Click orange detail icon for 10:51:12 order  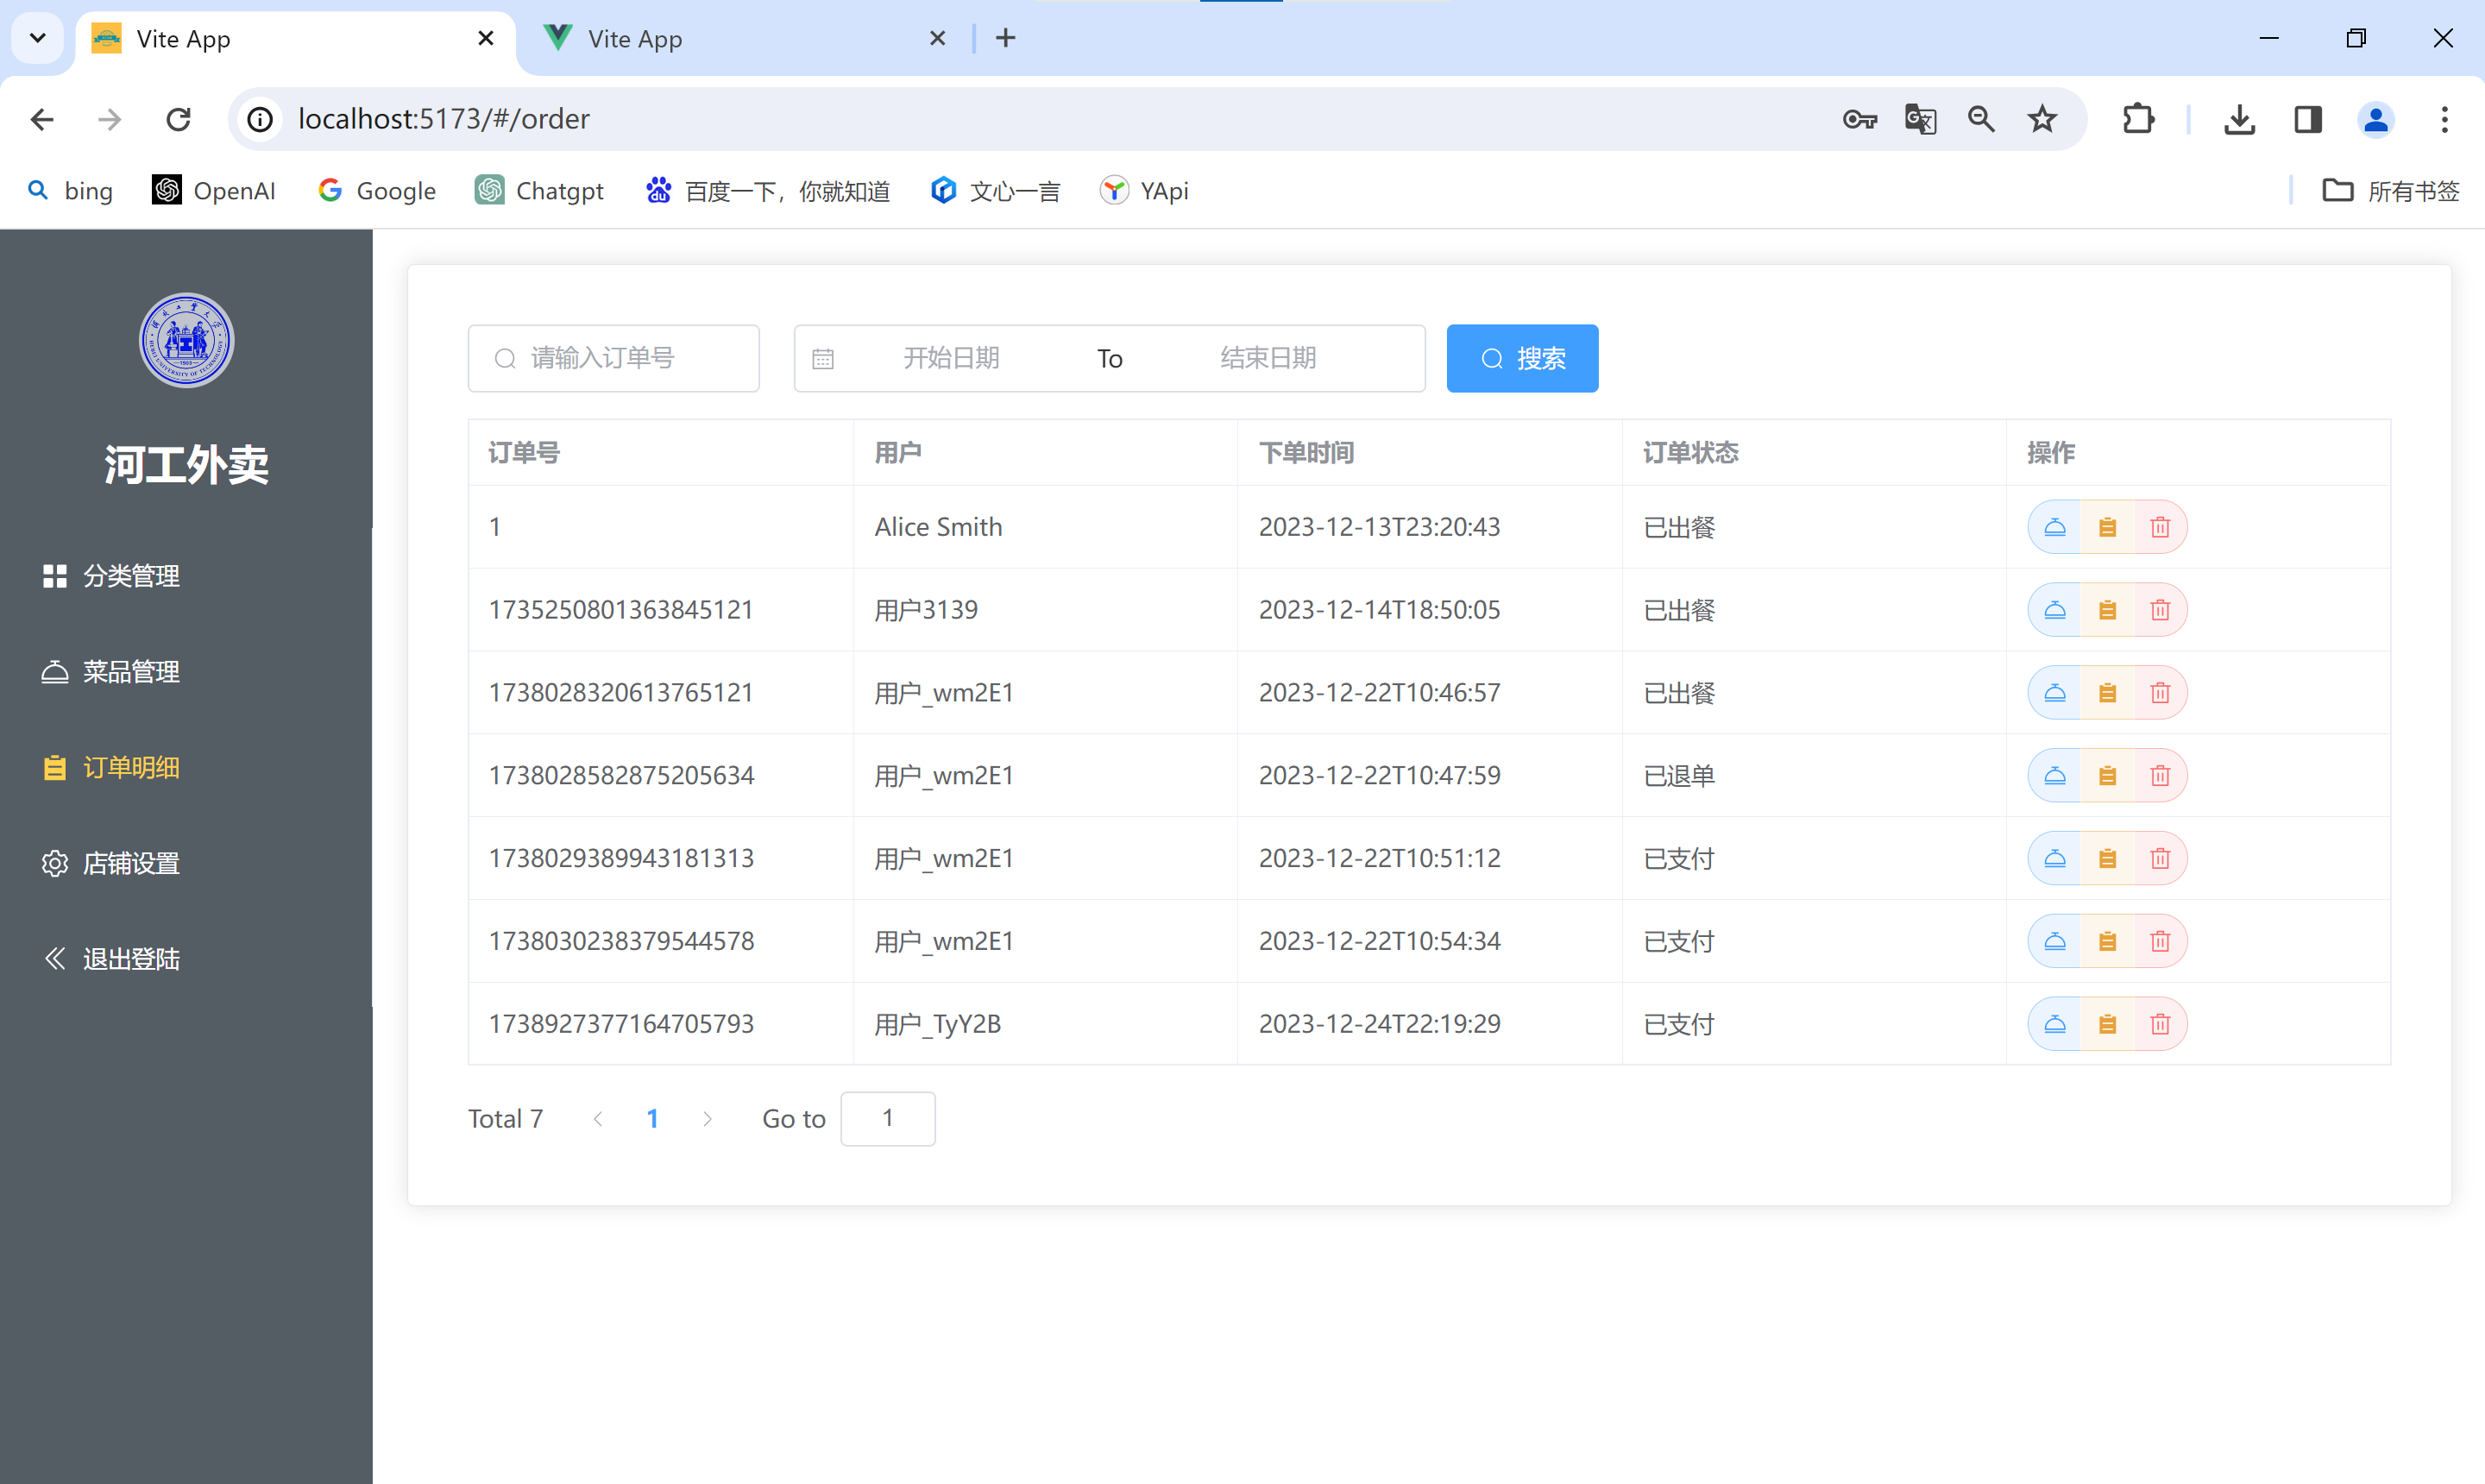[x=2107, y=859]
